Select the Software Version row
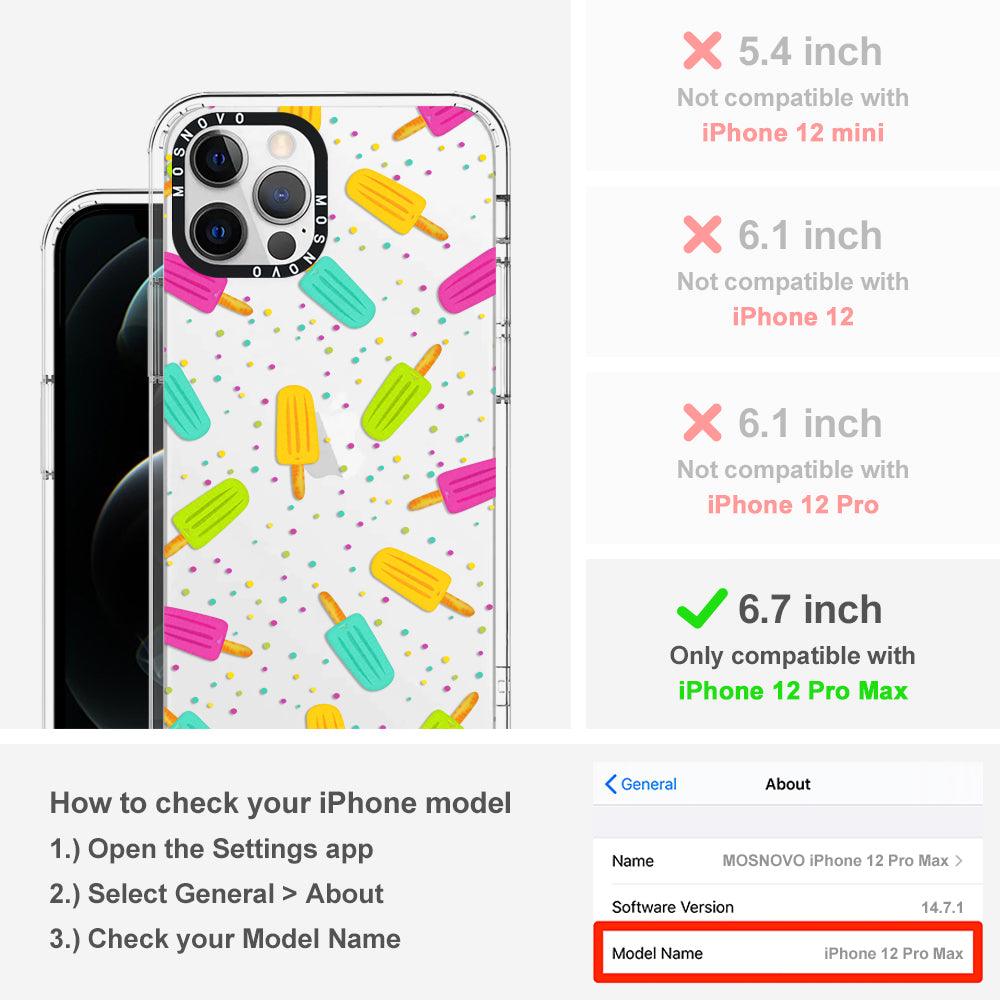Image resolution: width=1000 pixels, height=1000 pixels. [787, 906]
